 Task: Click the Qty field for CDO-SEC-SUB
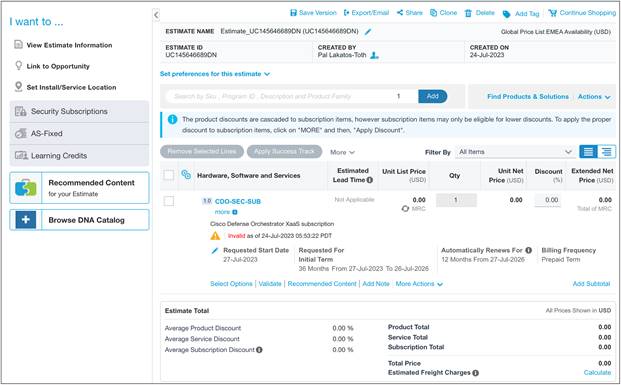pos(456,200)
